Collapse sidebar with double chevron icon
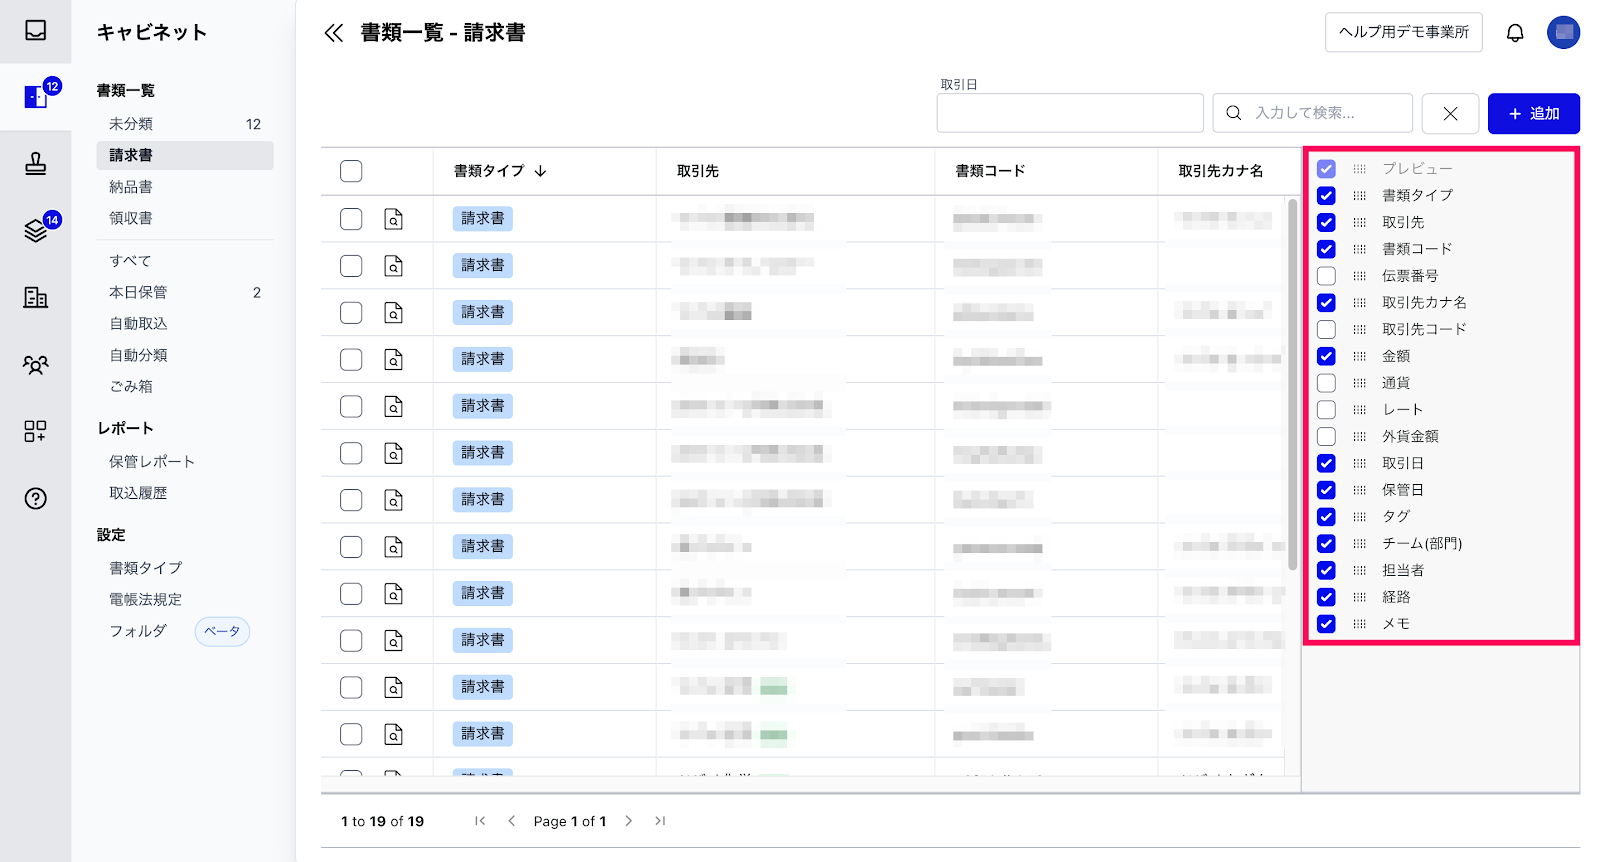1600x862 pixels. (x=334, y=33)
